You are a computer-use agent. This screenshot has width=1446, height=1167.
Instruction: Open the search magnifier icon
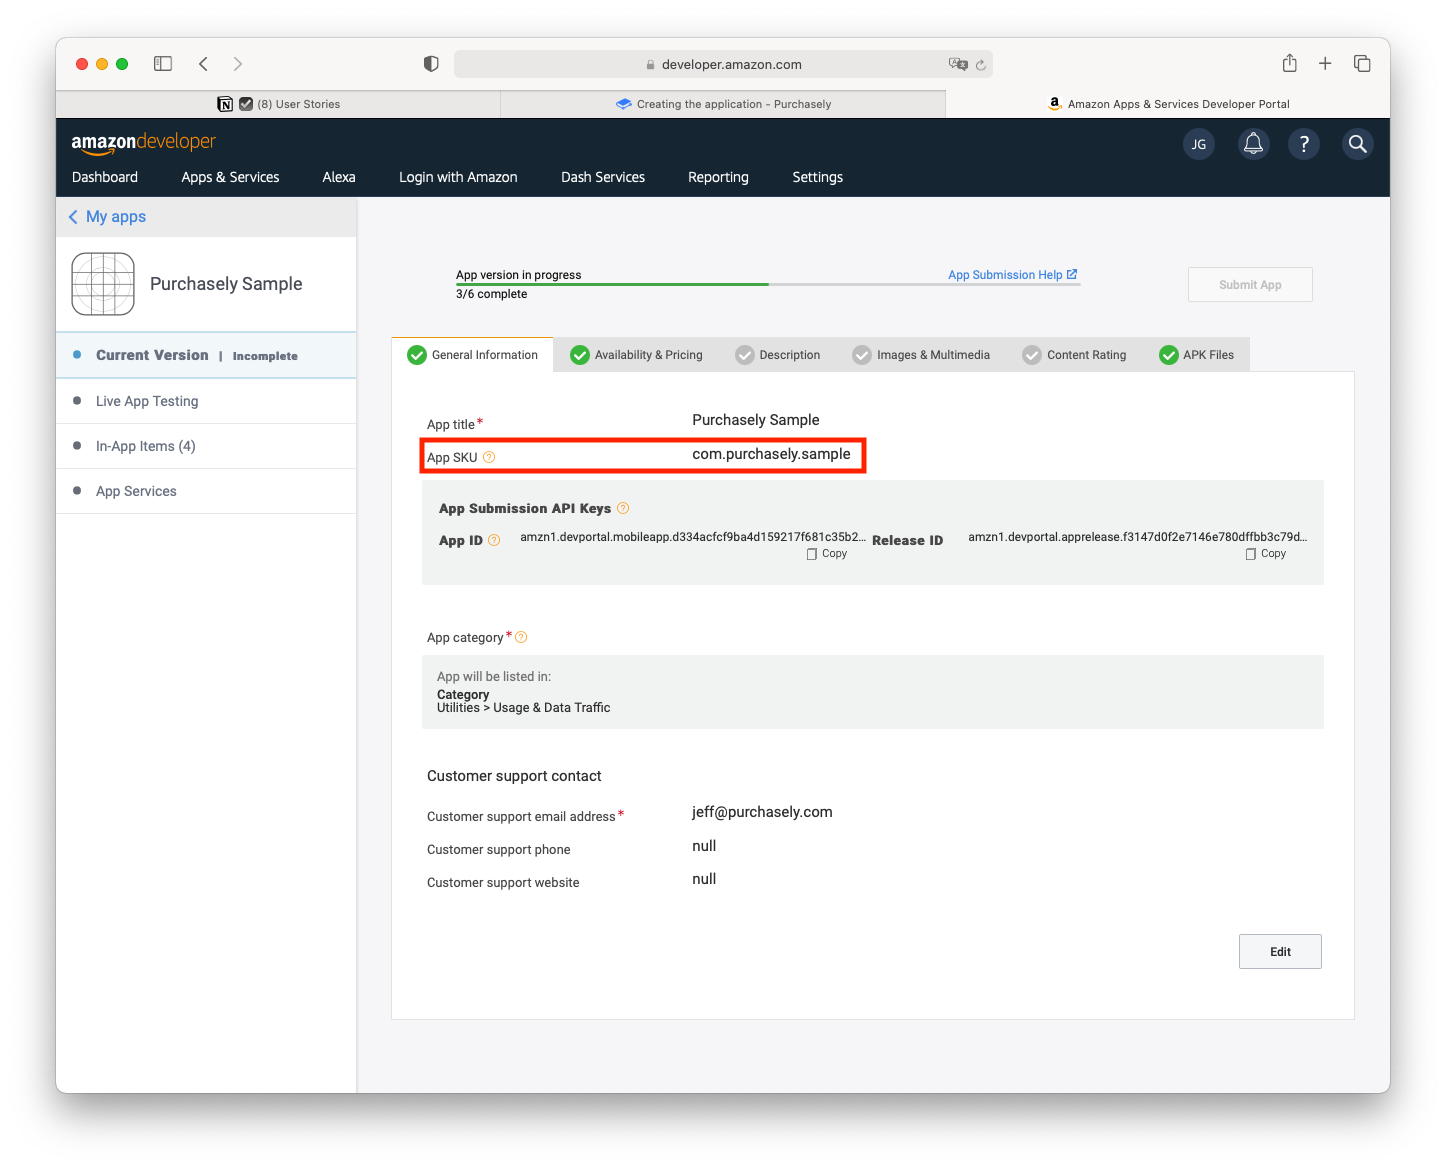click(x=1357, y=144)
